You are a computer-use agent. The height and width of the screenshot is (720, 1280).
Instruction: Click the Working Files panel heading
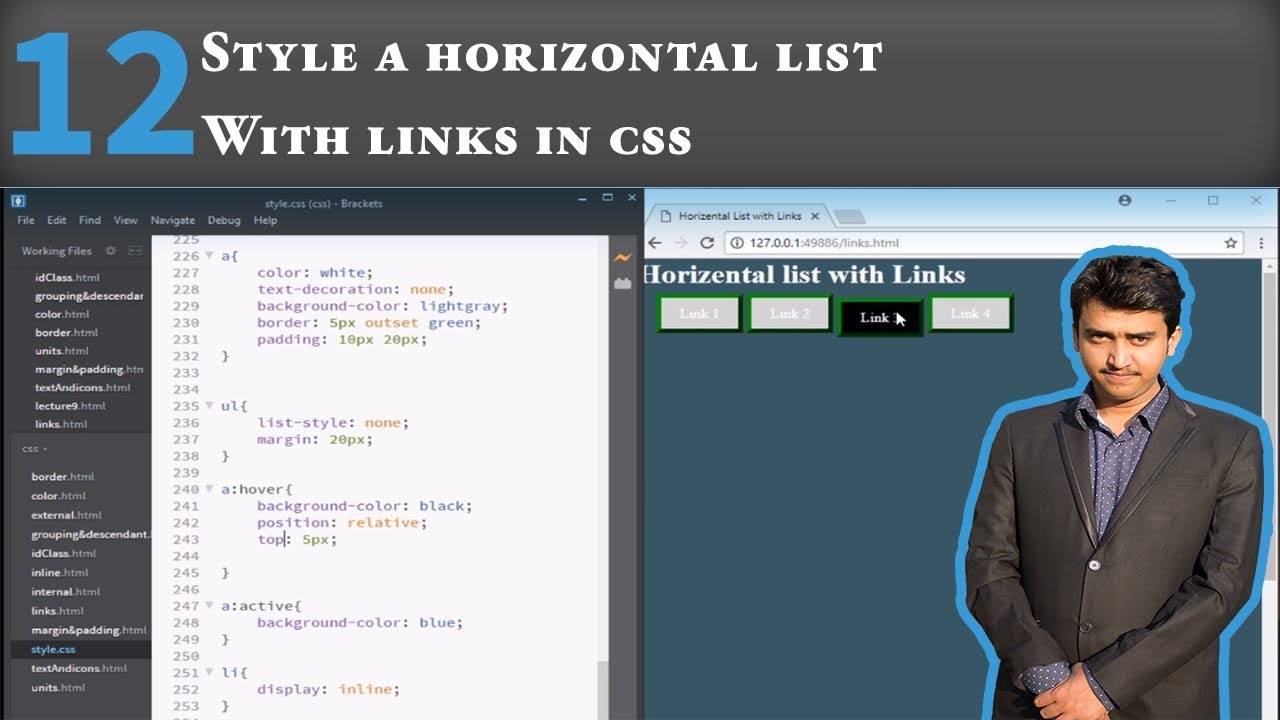[56, 251]
